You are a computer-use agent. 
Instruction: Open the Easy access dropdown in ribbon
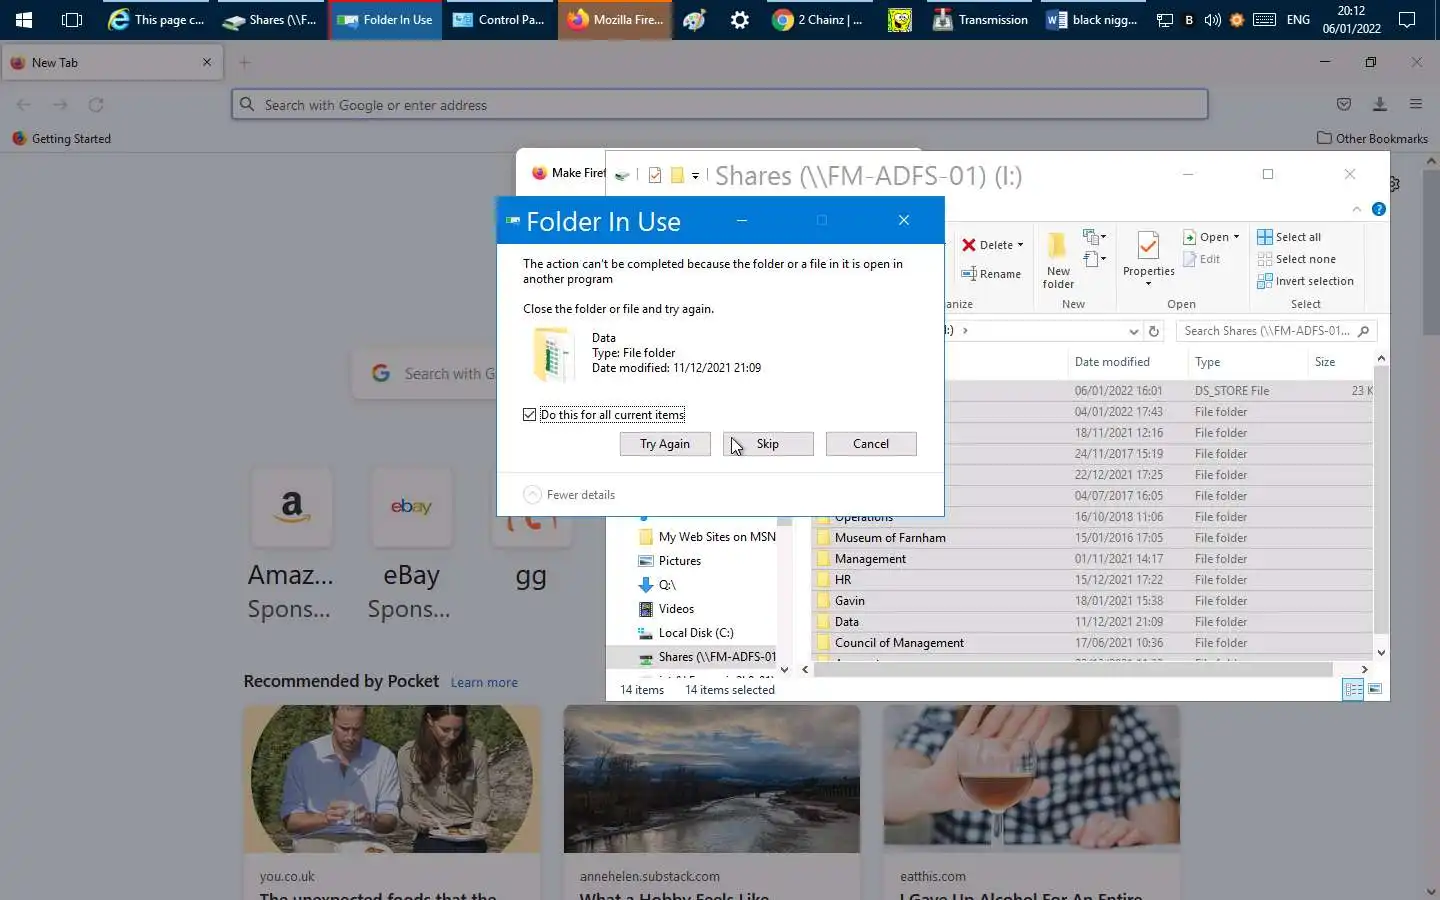point(1095,260)
